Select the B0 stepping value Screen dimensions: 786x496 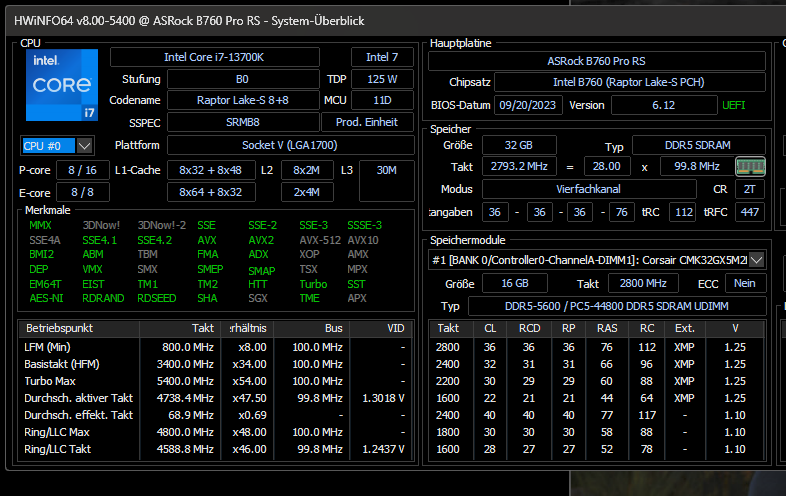point(243,79)
